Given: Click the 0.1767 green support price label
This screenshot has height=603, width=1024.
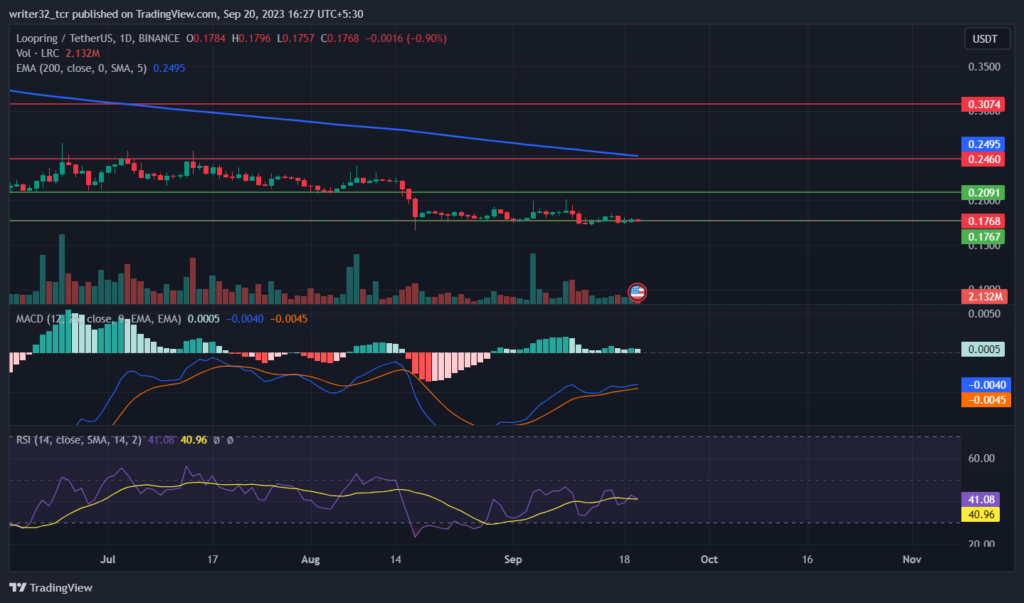Looking at the screenshot, I should 984,236.
